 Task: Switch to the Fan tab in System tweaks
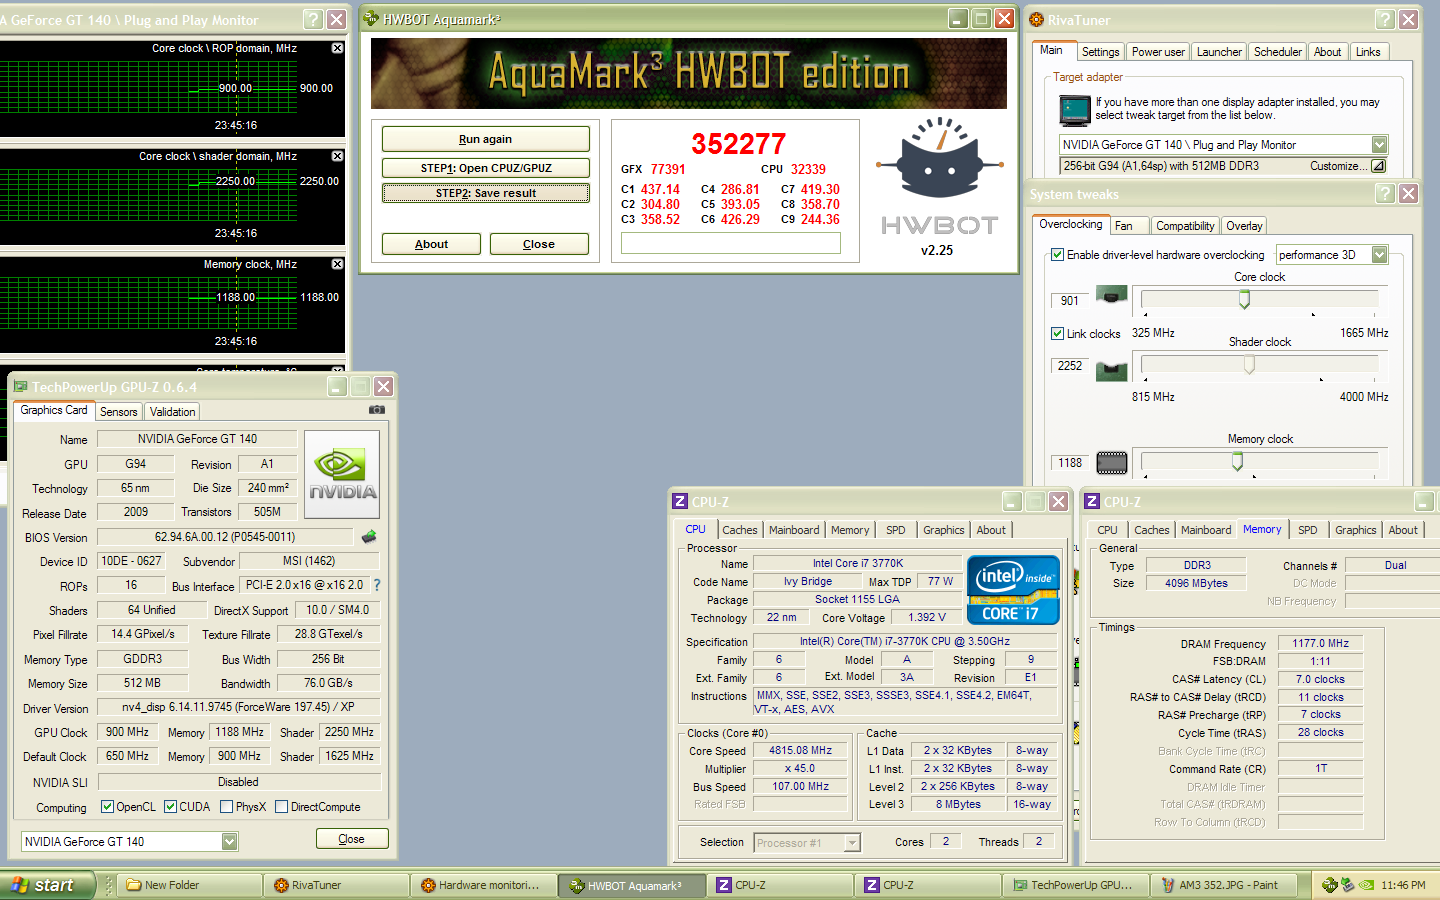[1124, 226]
